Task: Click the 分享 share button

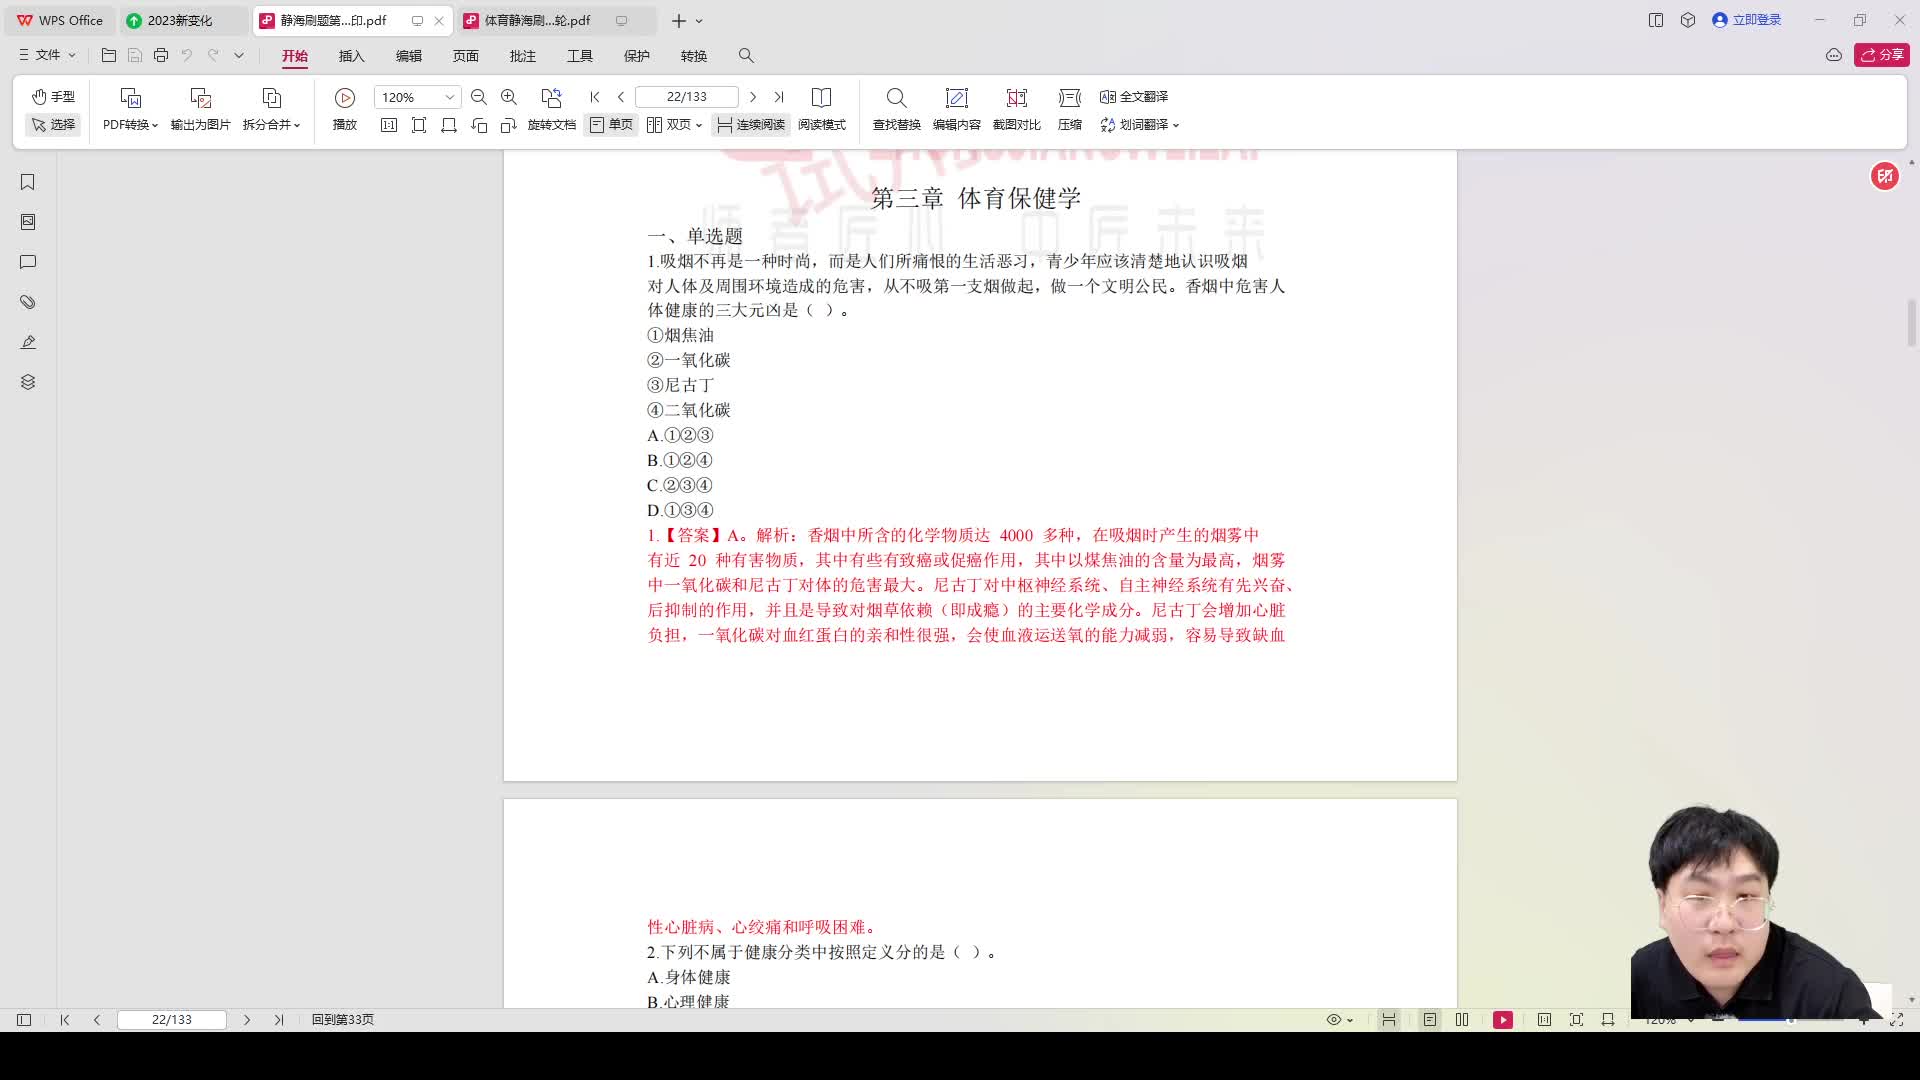Action: click(1882, 55)
